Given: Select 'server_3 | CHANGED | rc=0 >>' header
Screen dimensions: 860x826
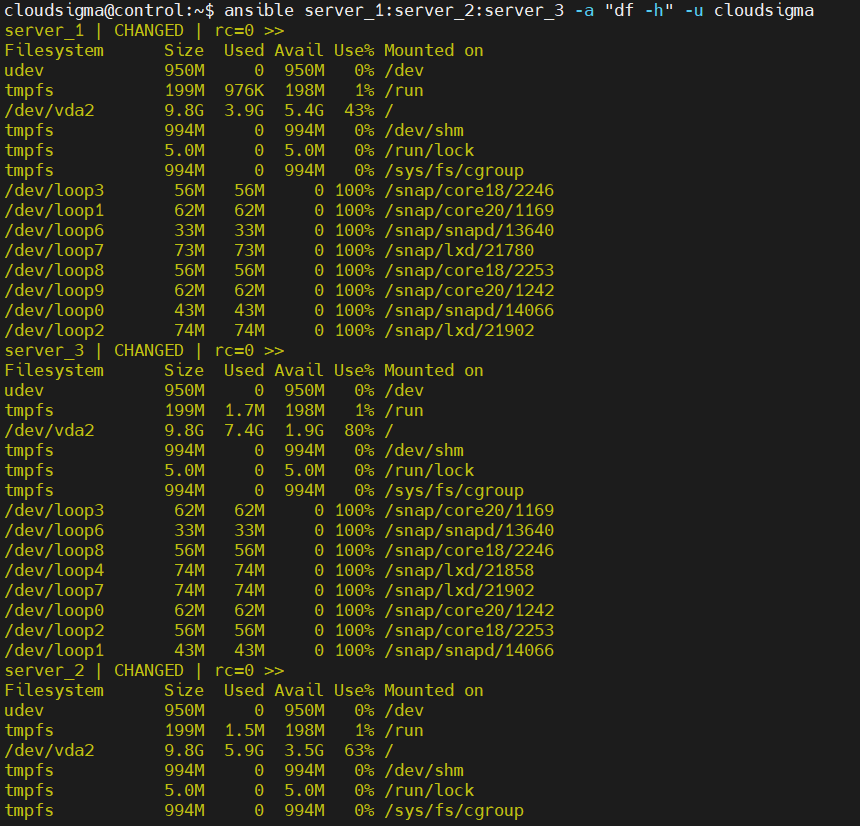Looking at the screenshot, I should [x=144, y=350].
